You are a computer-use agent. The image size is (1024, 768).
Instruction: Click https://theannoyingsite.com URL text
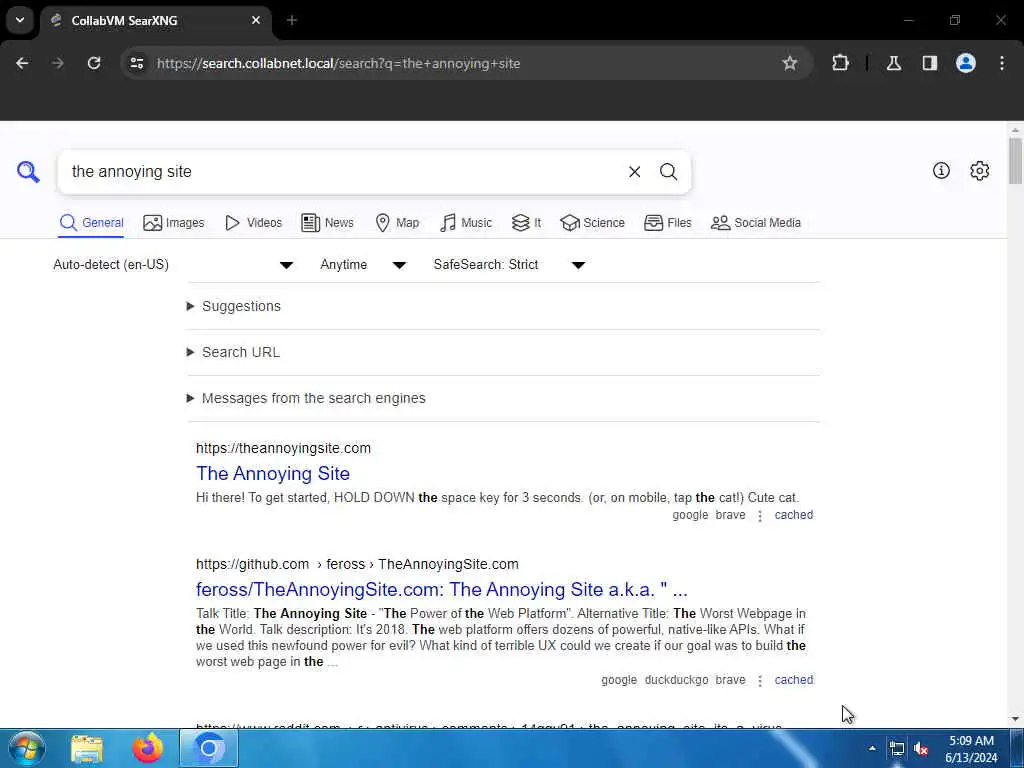point(283,448)
